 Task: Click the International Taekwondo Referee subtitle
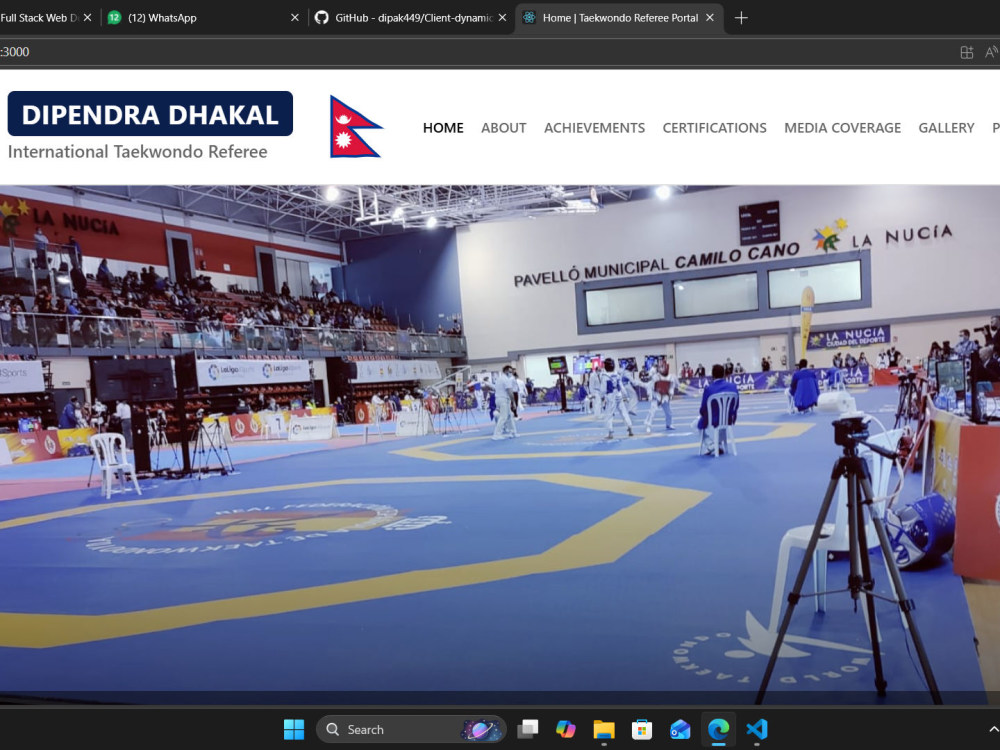(x=137, y=152)
